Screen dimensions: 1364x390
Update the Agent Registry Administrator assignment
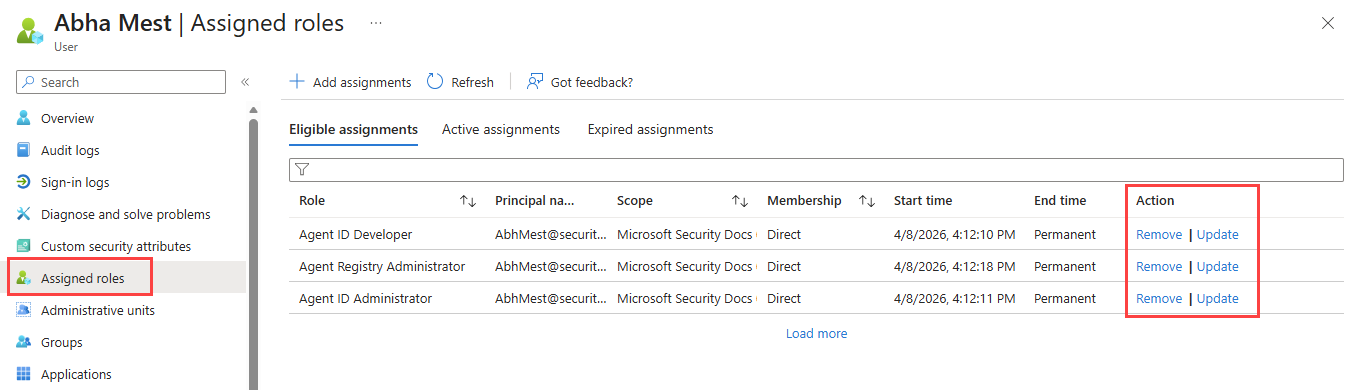(1217, 267)
